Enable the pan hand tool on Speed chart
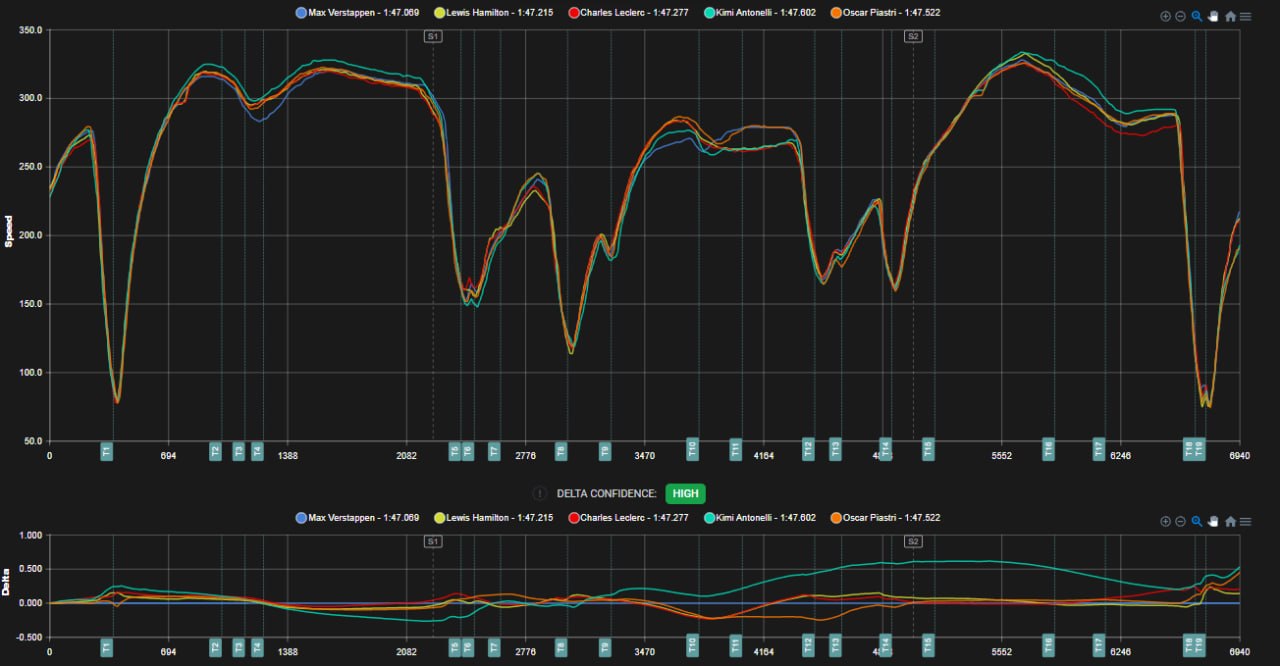 (x=1212, y=16)
